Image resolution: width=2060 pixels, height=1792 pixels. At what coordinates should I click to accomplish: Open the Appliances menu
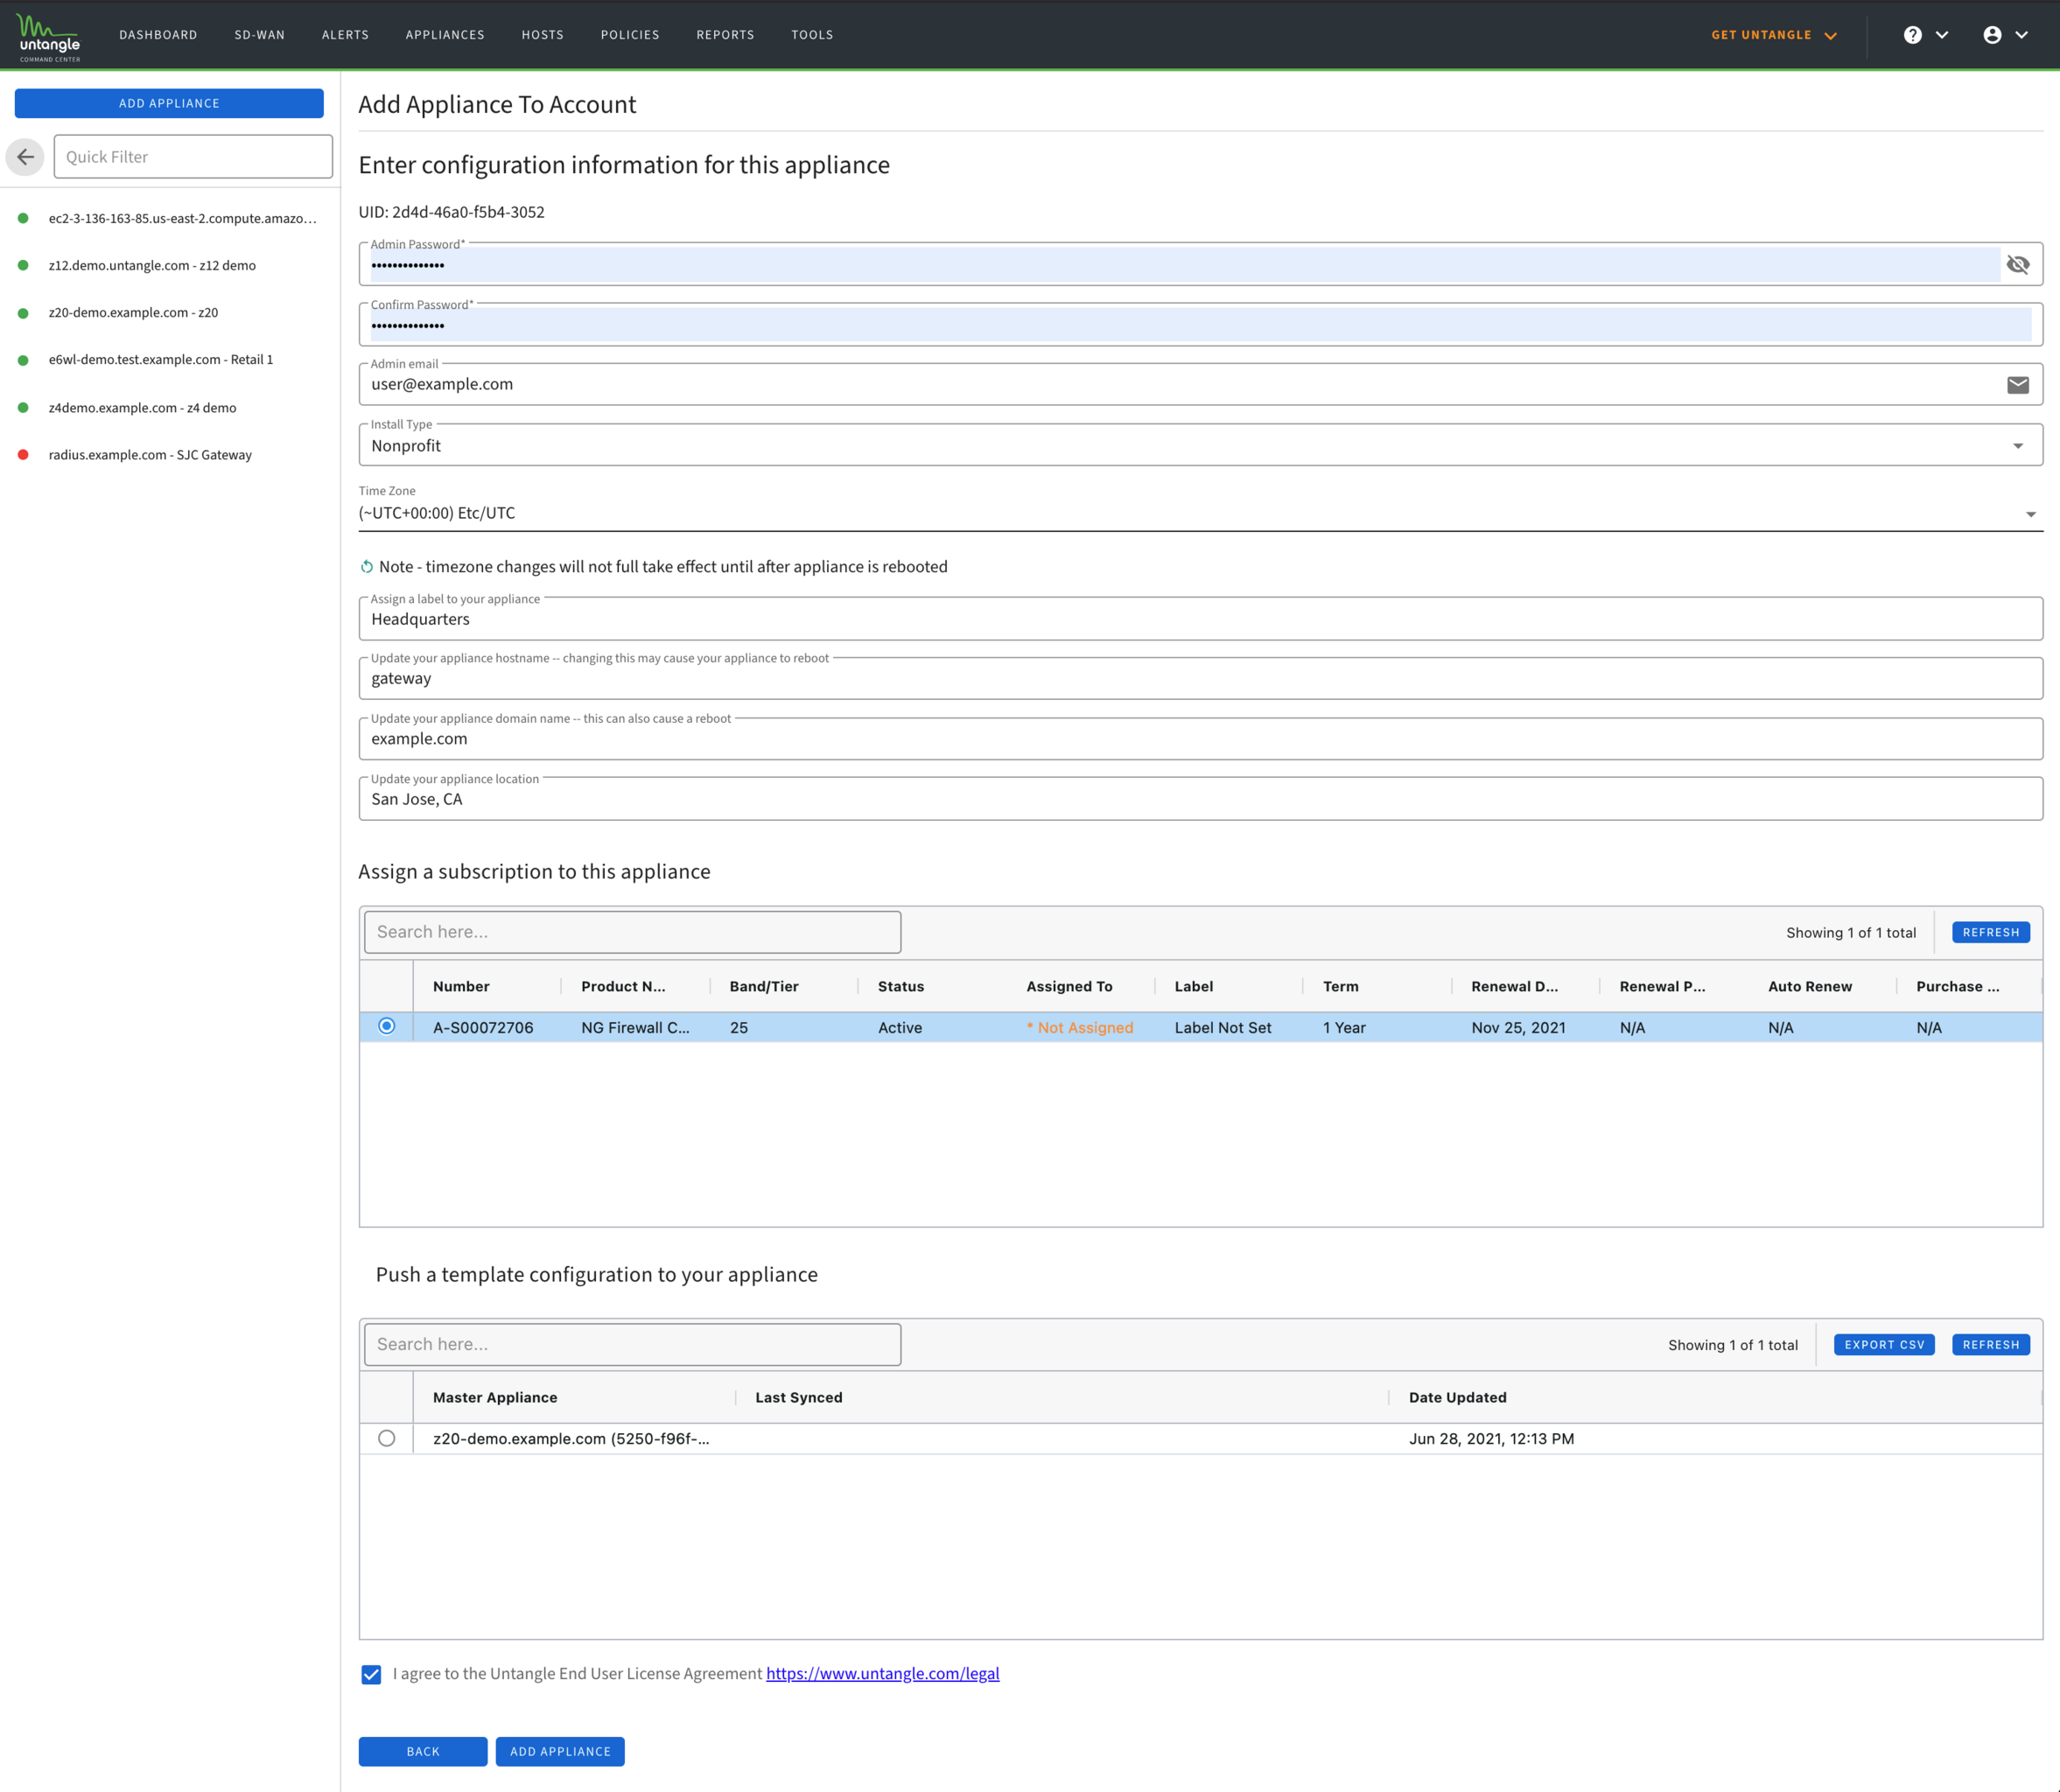[x=445, y=35]
